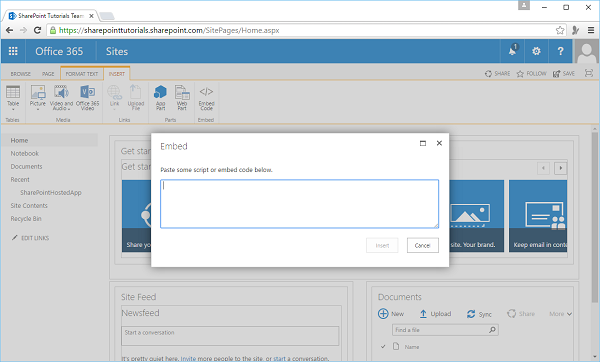Image resolution: width=600 pixels, height=362 pixels.
Task: Select the INSERT ribbon tab
Action: point(117,74)
